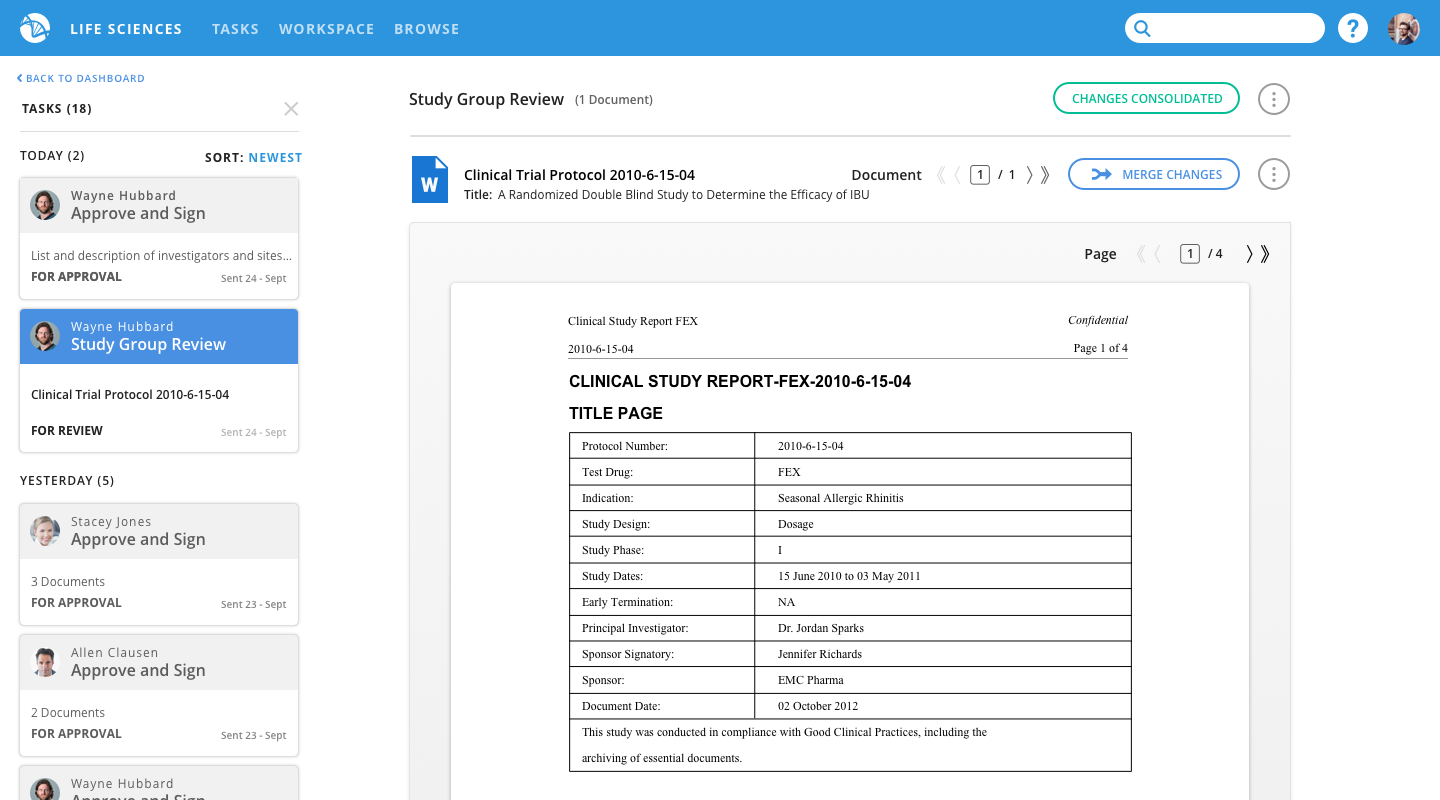Click the Life Sciences logo icon

point(35,28)
